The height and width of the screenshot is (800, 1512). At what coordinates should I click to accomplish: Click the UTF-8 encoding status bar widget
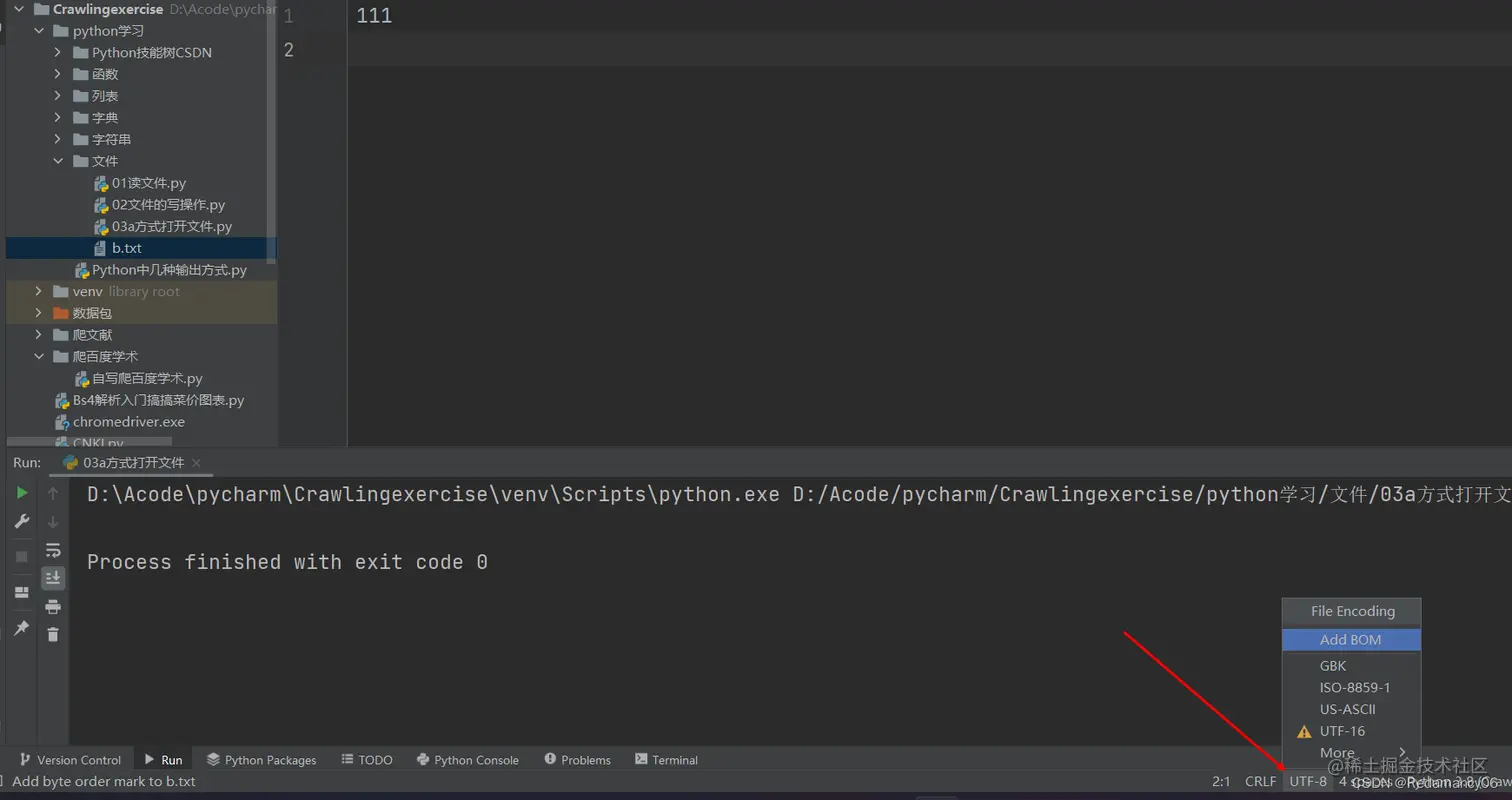[x=1308, y=782]
